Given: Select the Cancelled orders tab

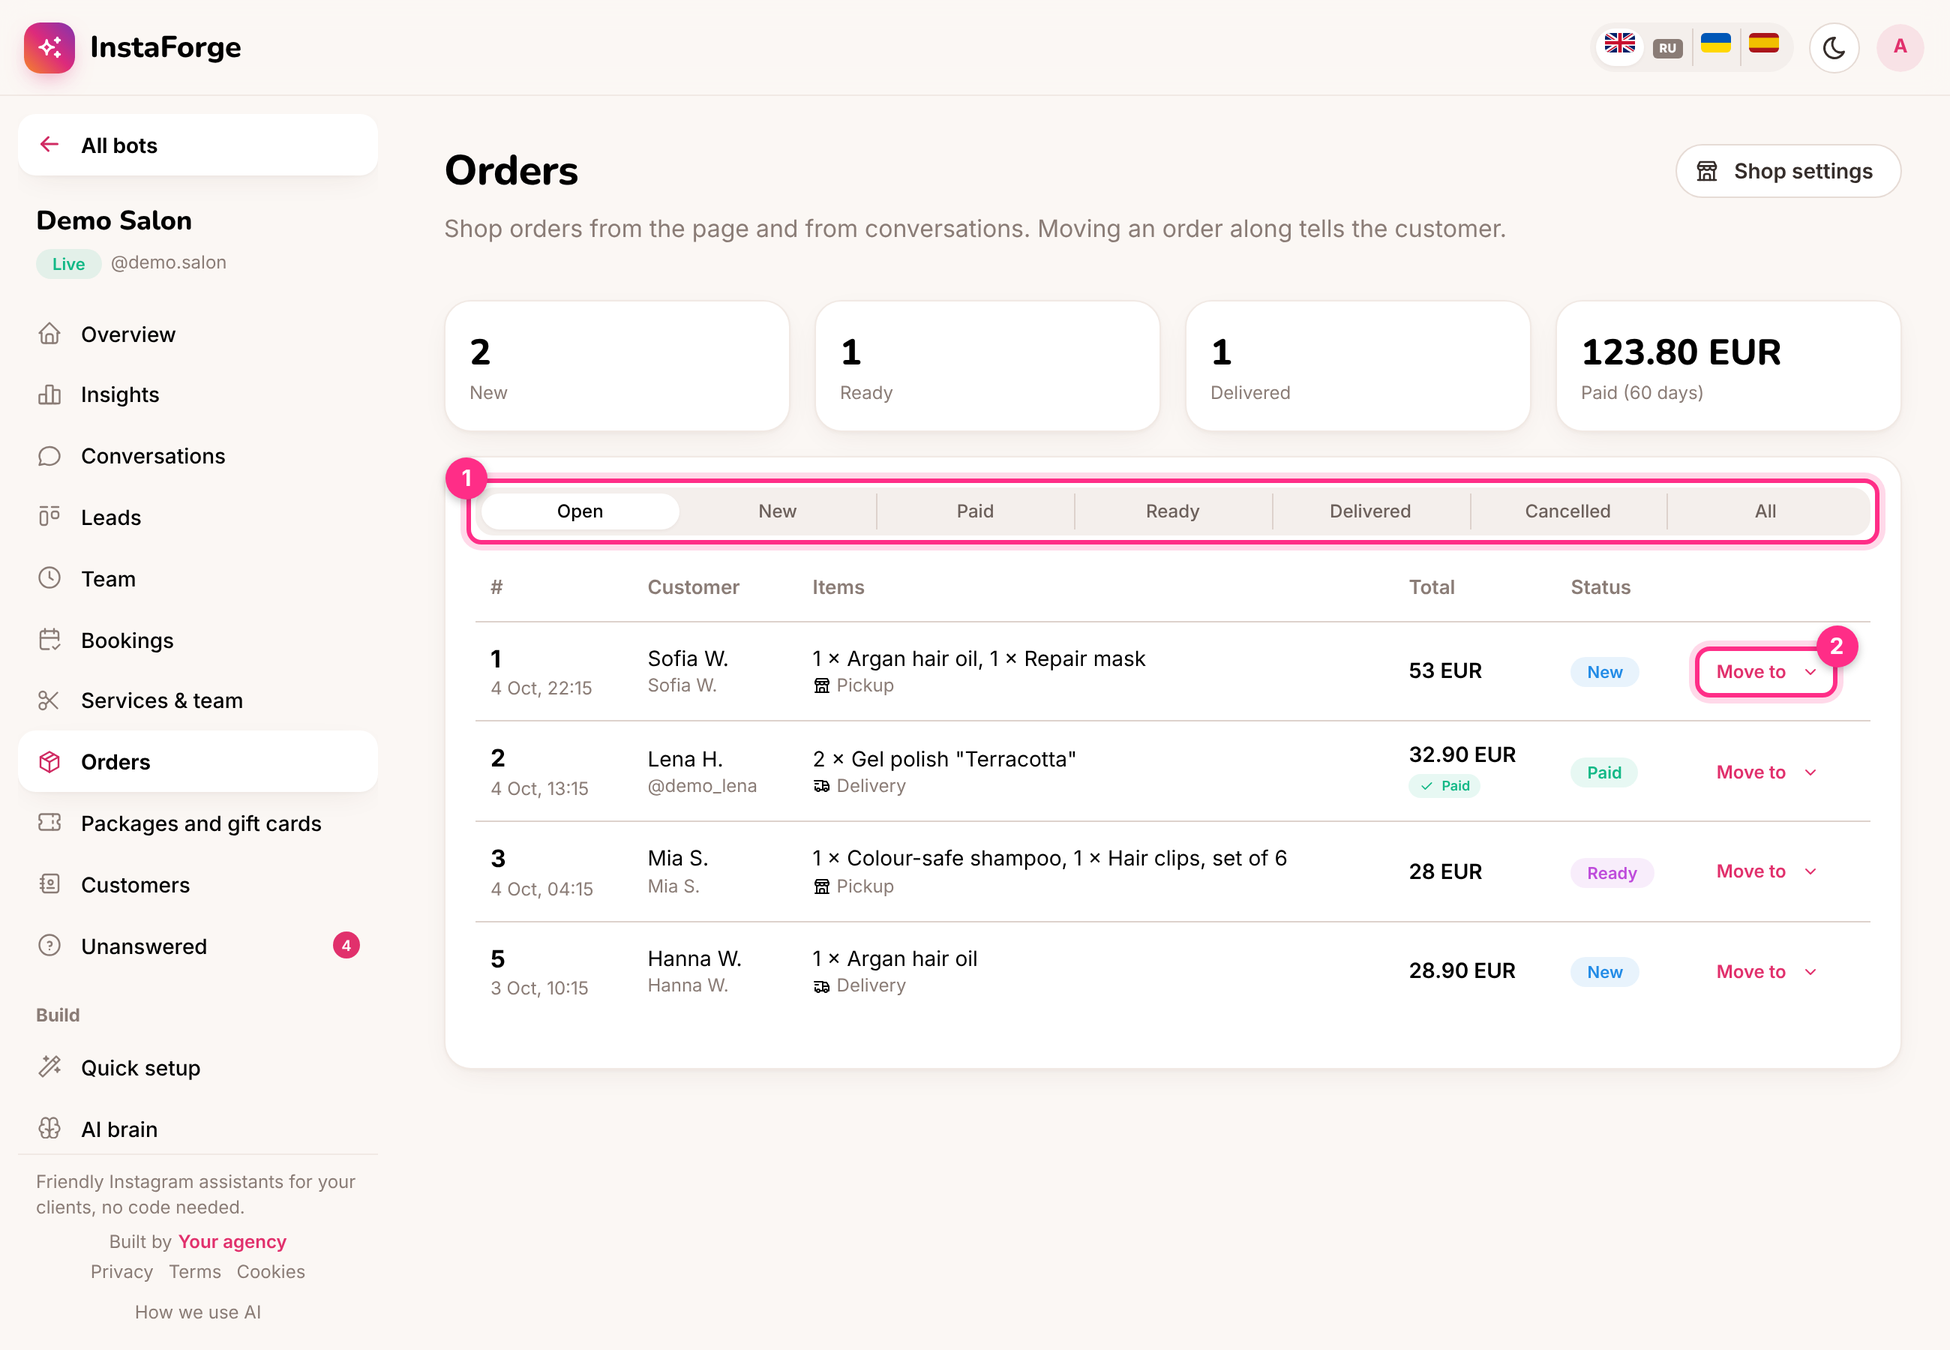Looking at the screenshot, I should coord(1567,511).
